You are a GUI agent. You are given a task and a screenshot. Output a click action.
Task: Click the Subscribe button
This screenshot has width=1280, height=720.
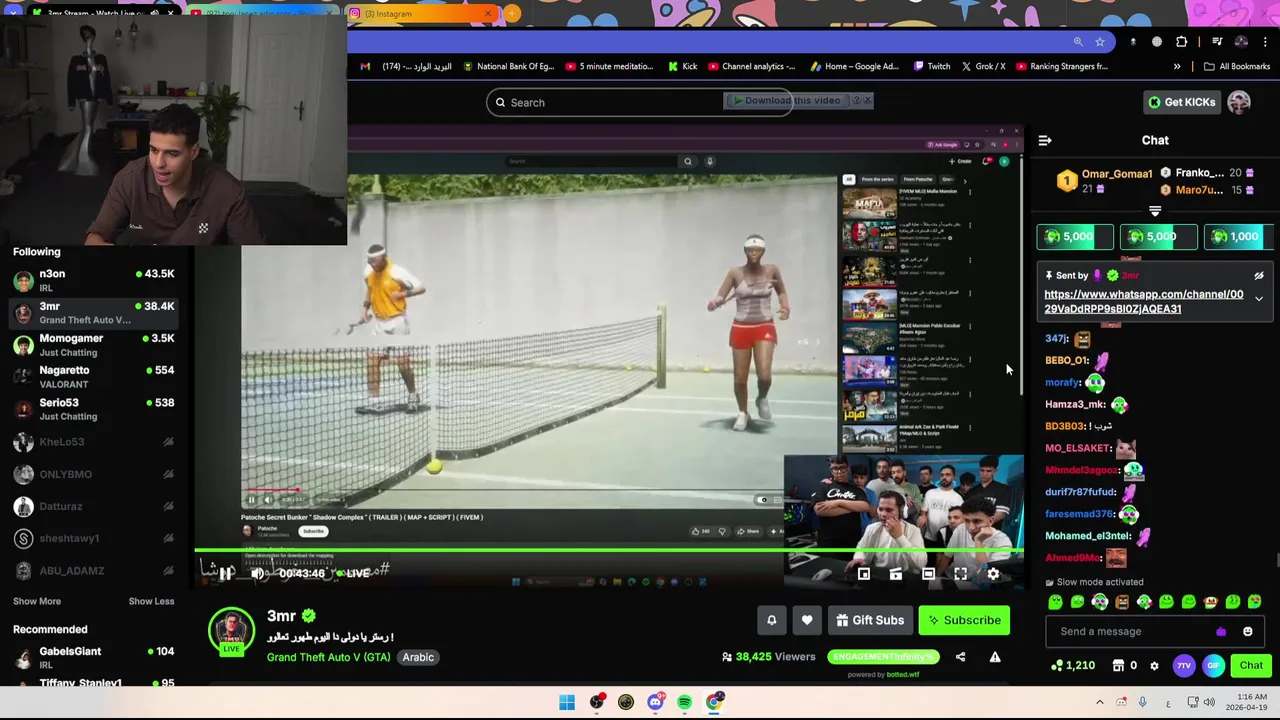(965, 620)
